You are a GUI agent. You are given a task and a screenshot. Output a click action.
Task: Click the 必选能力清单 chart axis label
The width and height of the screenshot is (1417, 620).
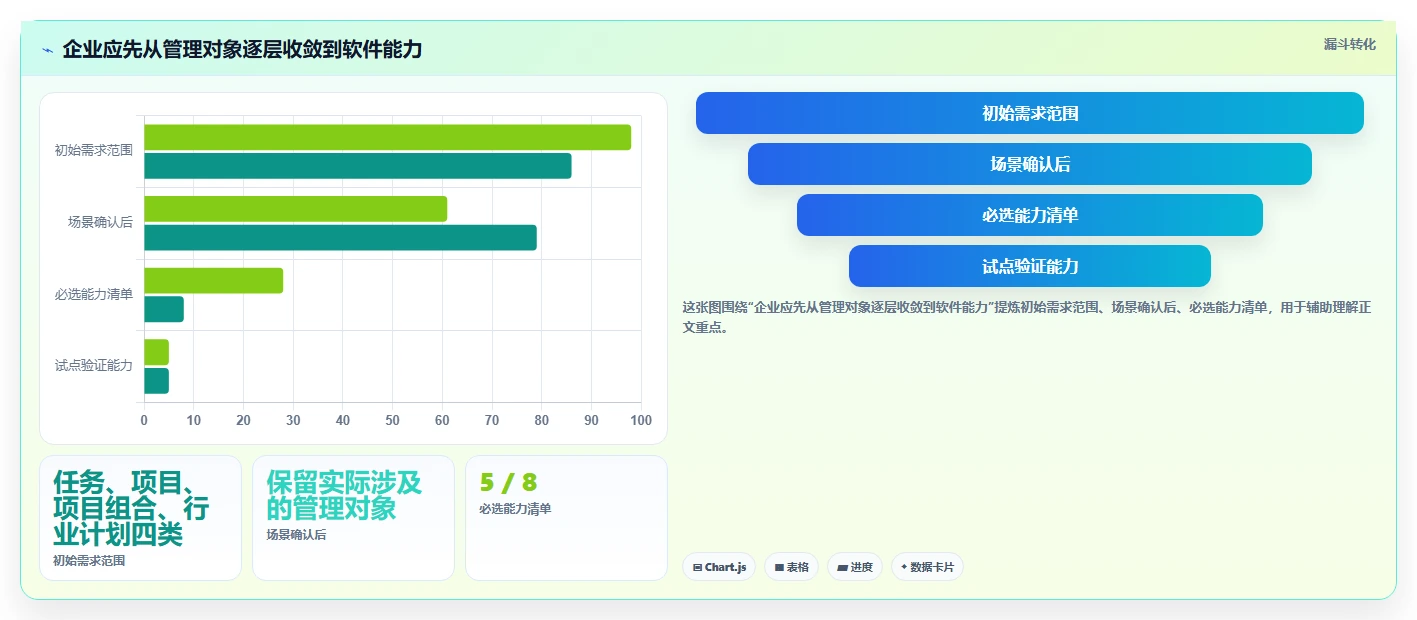point(94,295)
